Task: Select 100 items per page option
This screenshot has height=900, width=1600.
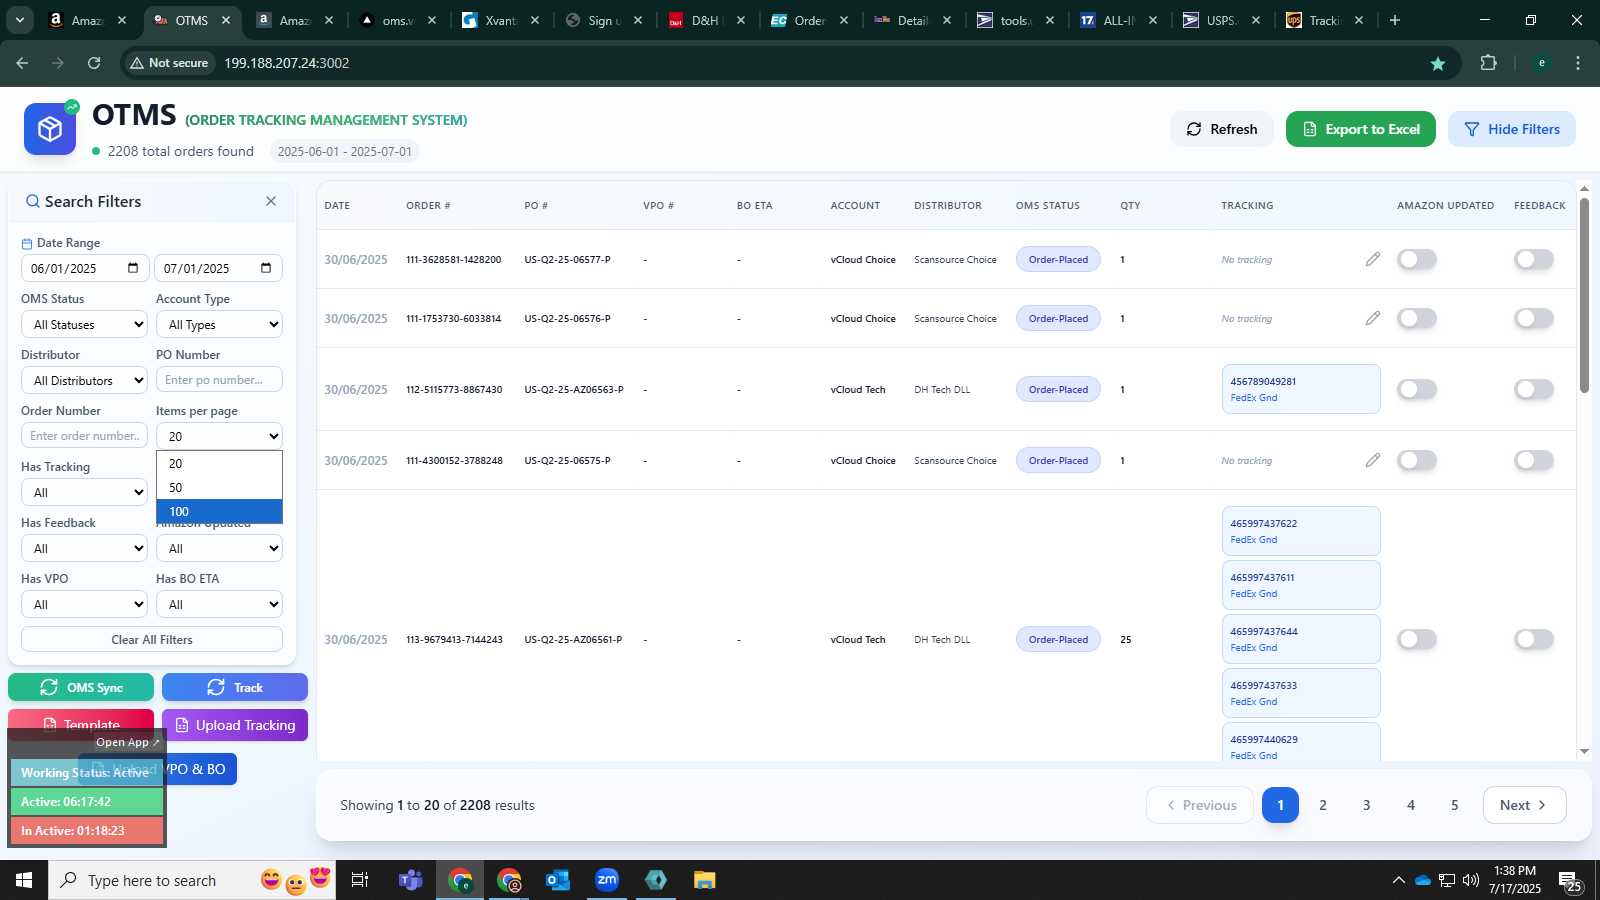Action: (219, 511)
